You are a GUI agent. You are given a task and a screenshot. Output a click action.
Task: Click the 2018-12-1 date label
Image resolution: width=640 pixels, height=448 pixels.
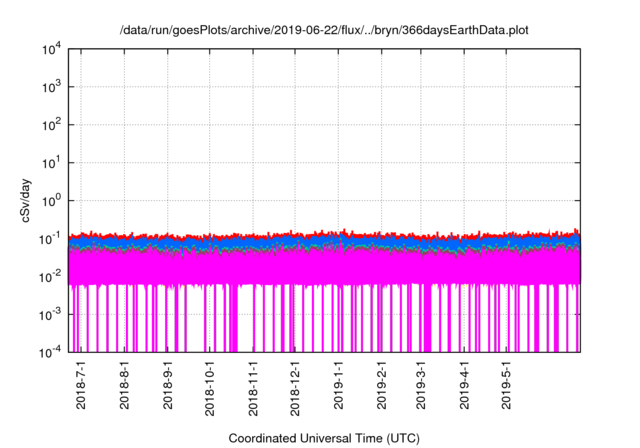[295, 388]
